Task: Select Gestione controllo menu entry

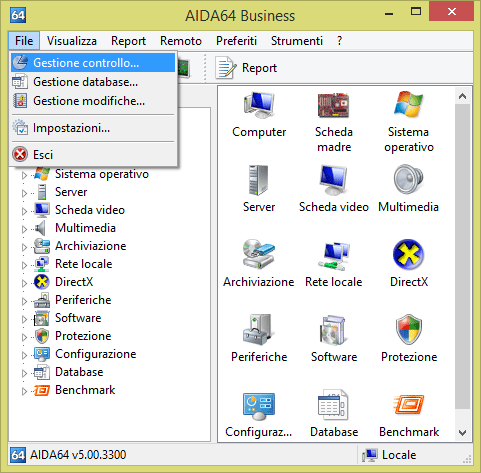Action: coord(93,63)
